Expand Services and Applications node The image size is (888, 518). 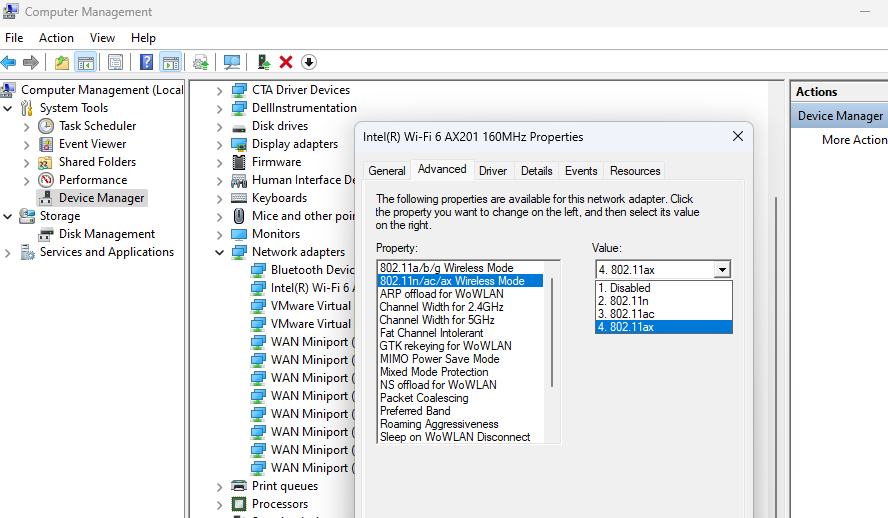(x=8, y=253)
